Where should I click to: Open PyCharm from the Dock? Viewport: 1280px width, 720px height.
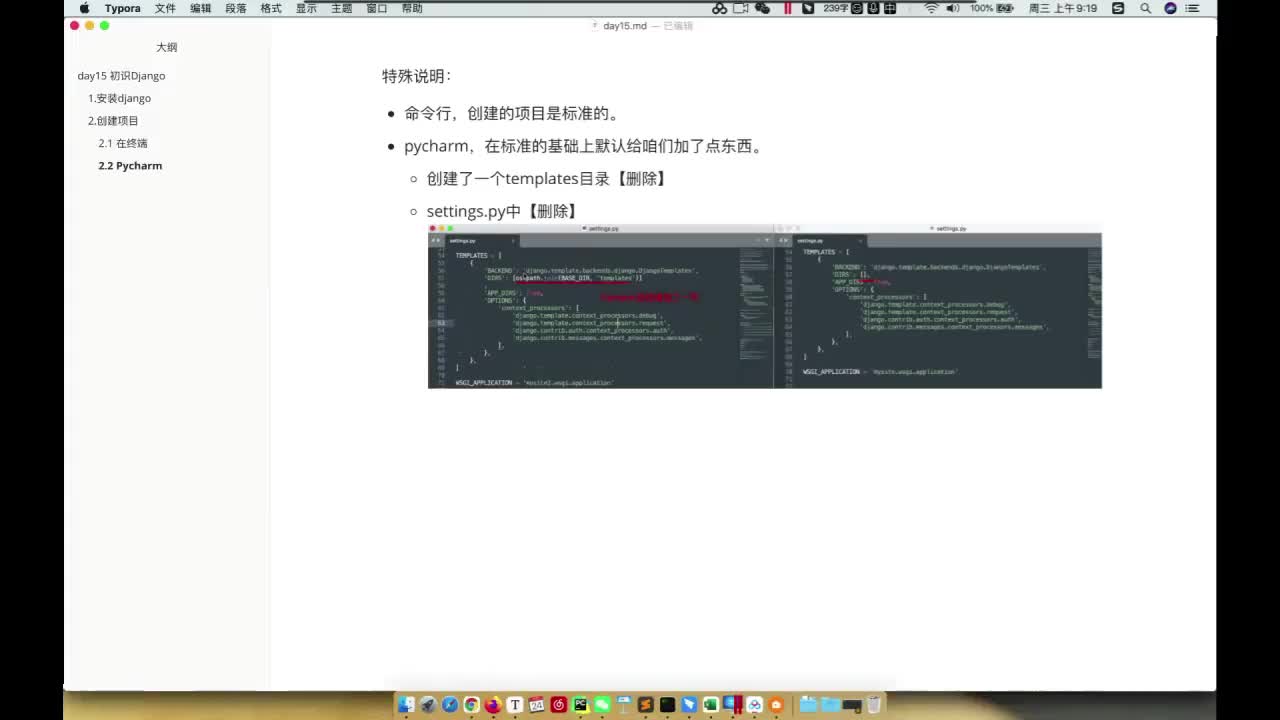point(580,705)
